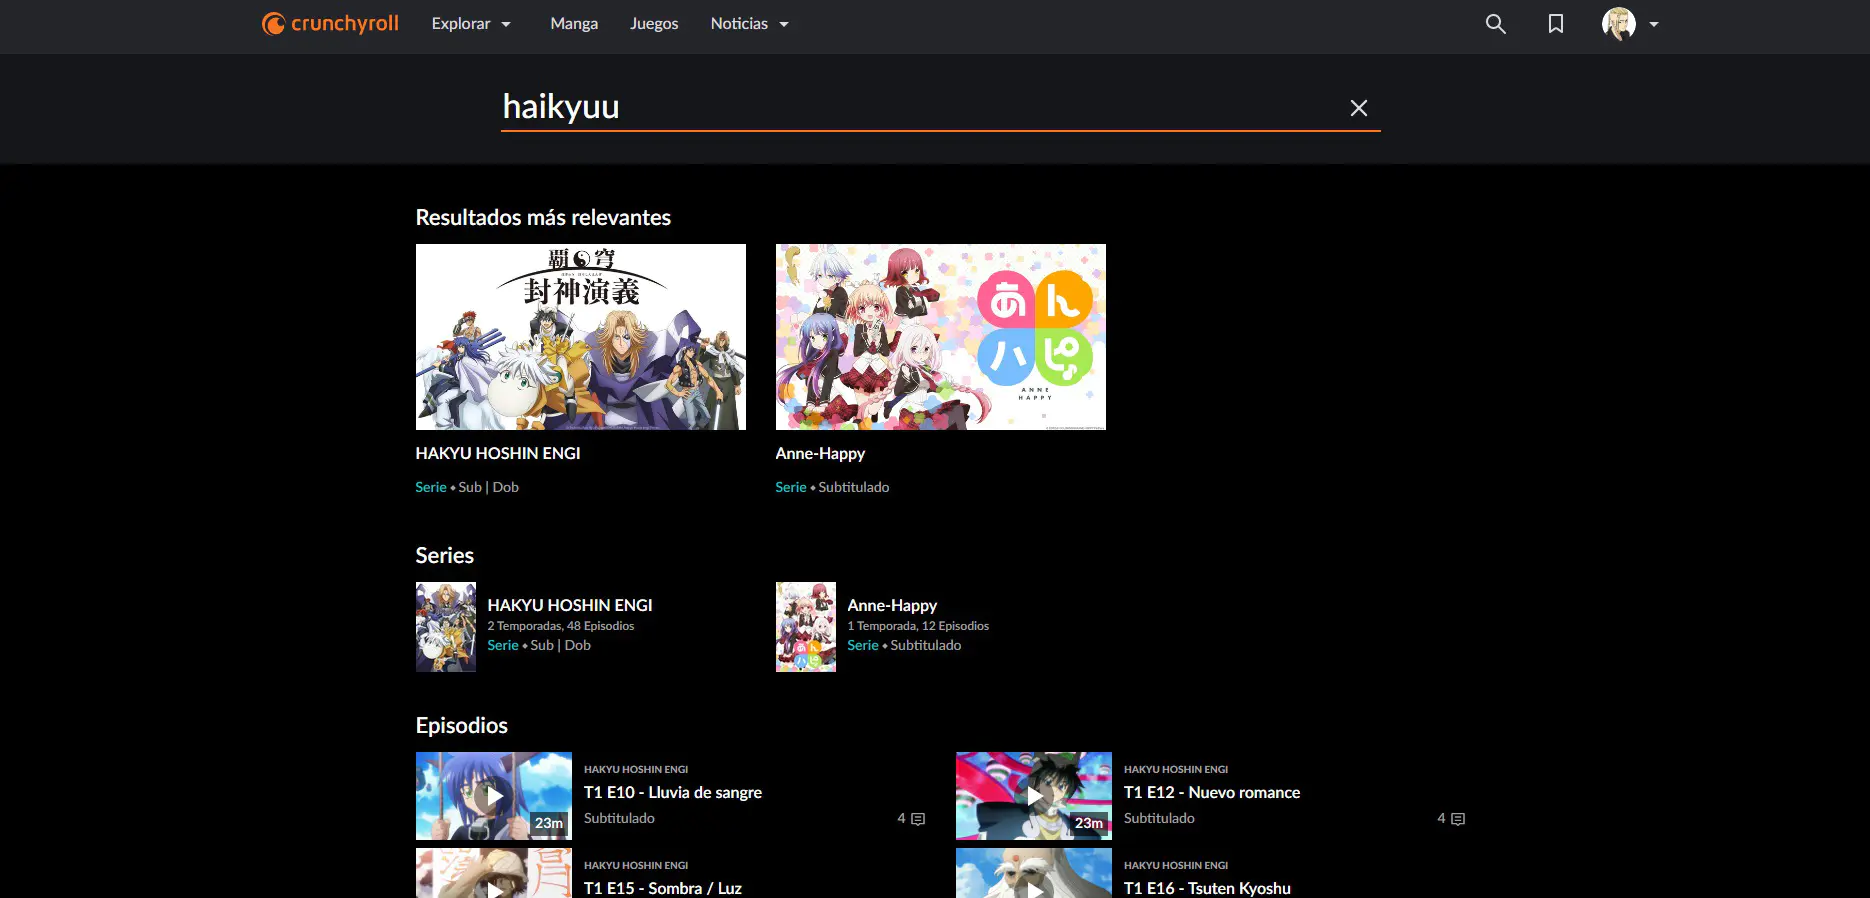Open T1 E10 - Lluvia de sangre title
Viewport: 1870px width, 898px height.
673,792
